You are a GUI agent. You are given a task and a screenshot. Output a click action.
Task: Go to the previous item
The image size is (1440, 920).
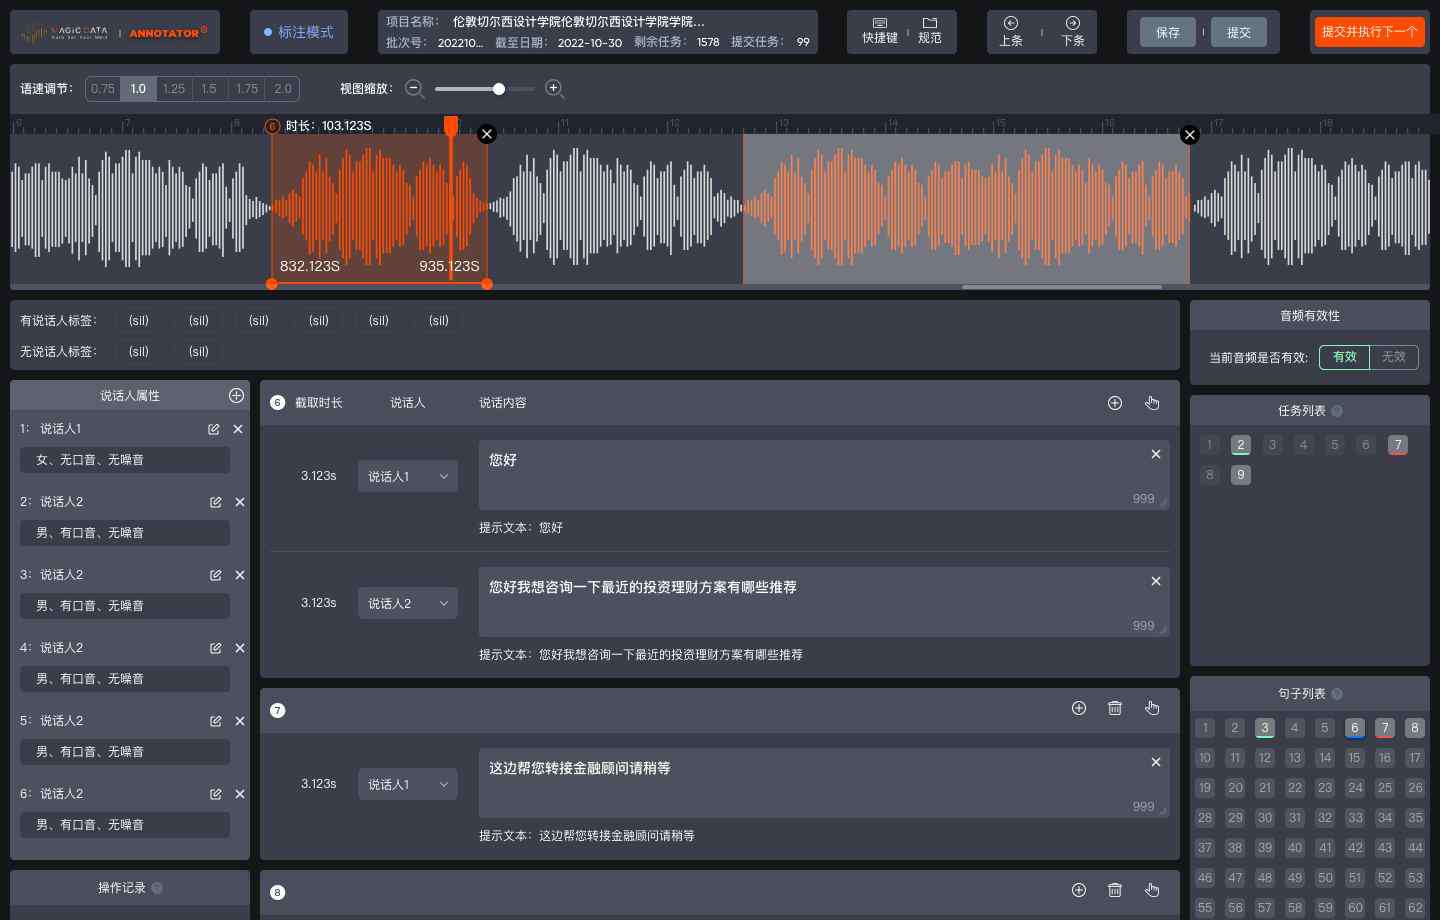pyautogui.click(x=1011, y=31)
